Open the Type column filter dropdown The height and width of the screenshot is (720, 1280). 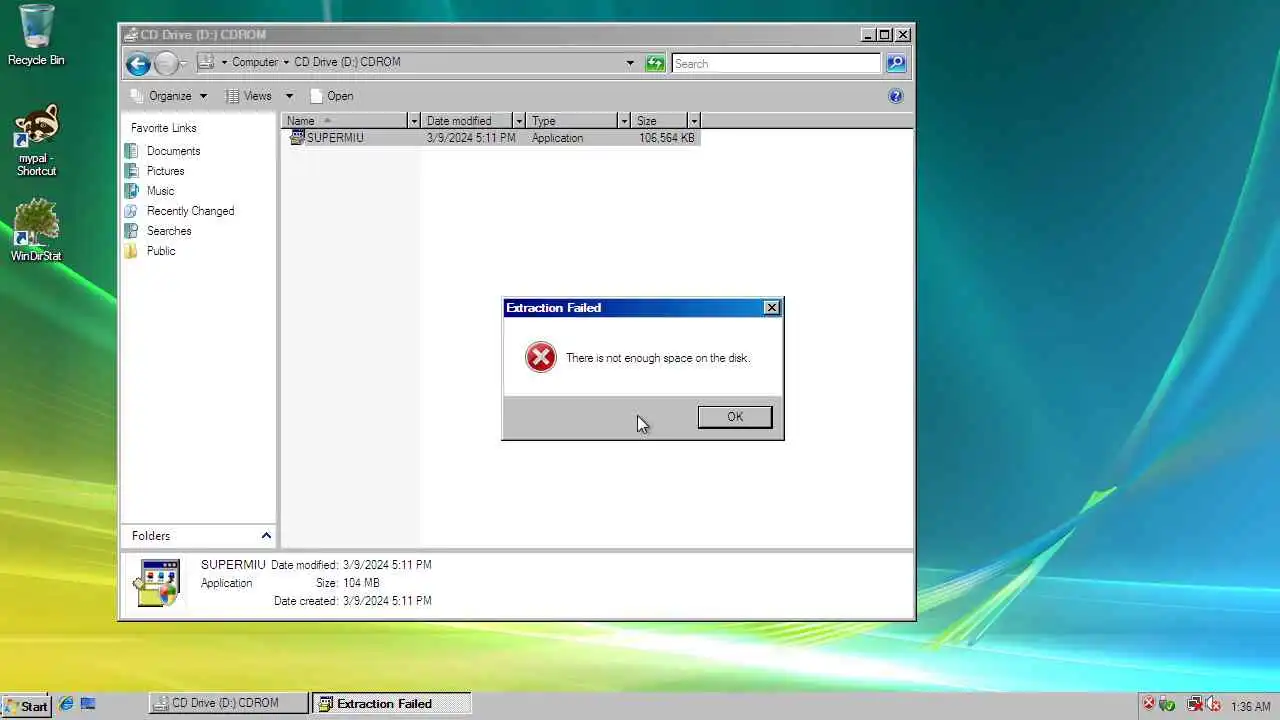click(624, 121)
